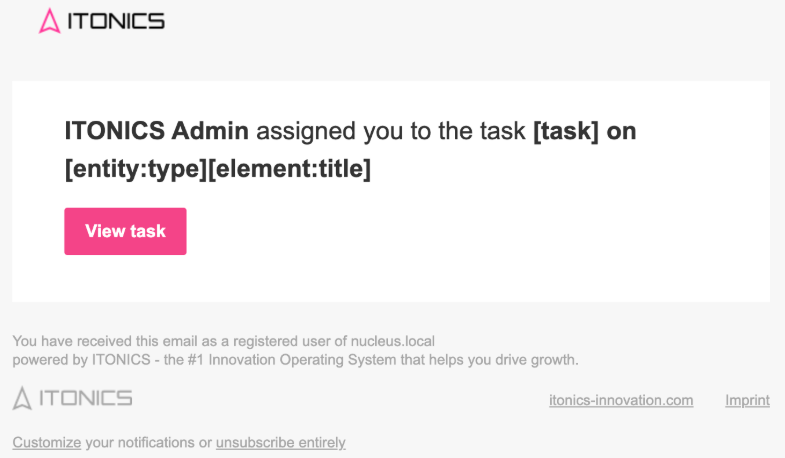Image resolution: width=785 pixels, height=458 pixels.
Task: Click the 'helps you drive growth' text
Action: pos(510,359)
